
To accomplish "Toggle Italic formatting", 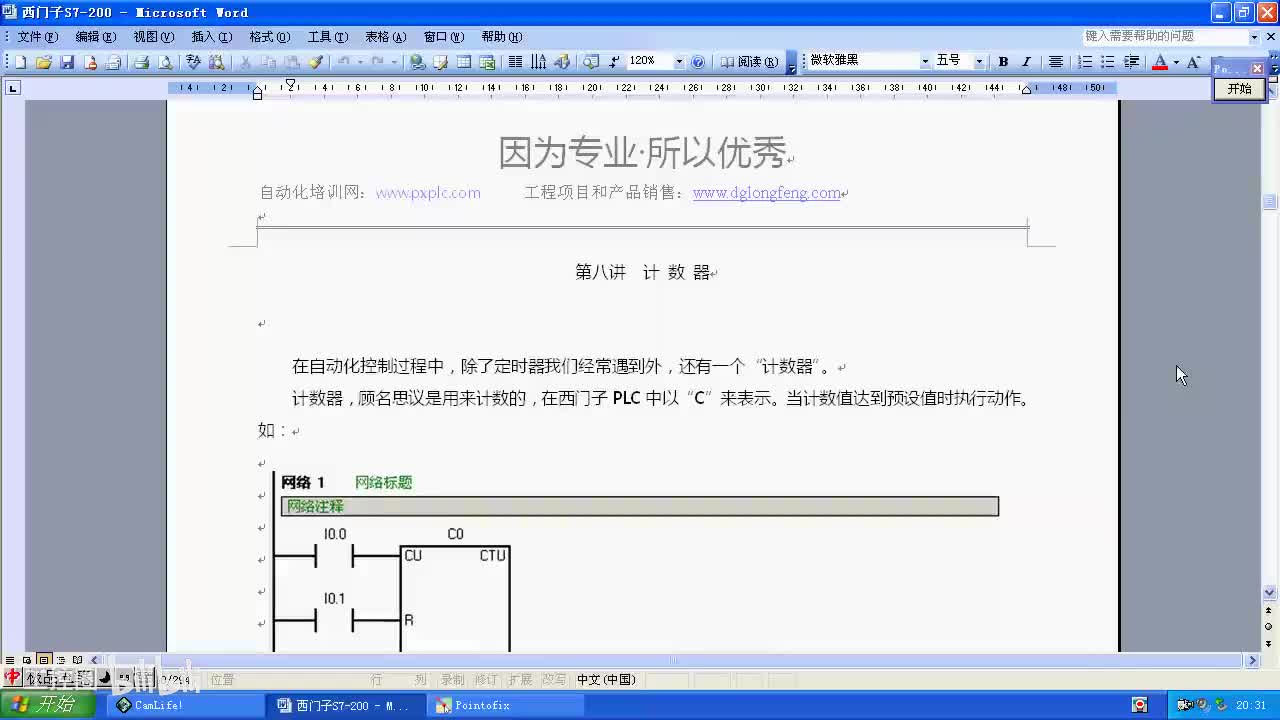I will [x=1026, y=62].
